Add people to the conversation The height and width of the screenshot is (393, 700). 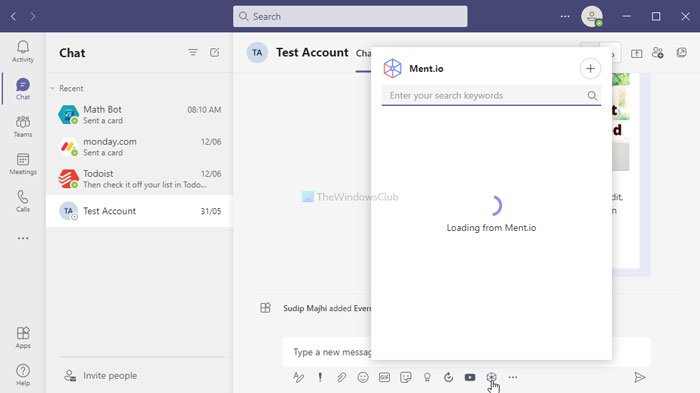[x=658, y=53]
